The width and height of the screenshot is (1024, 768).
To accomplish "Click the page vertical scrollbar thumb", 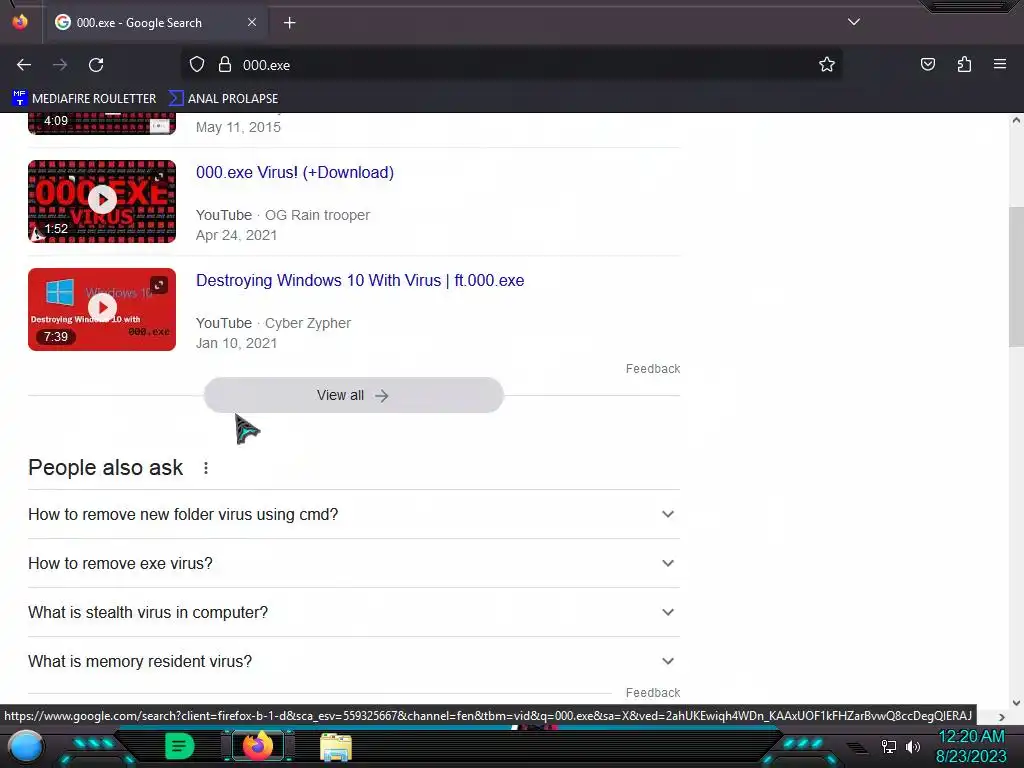I will (1016, 278).
